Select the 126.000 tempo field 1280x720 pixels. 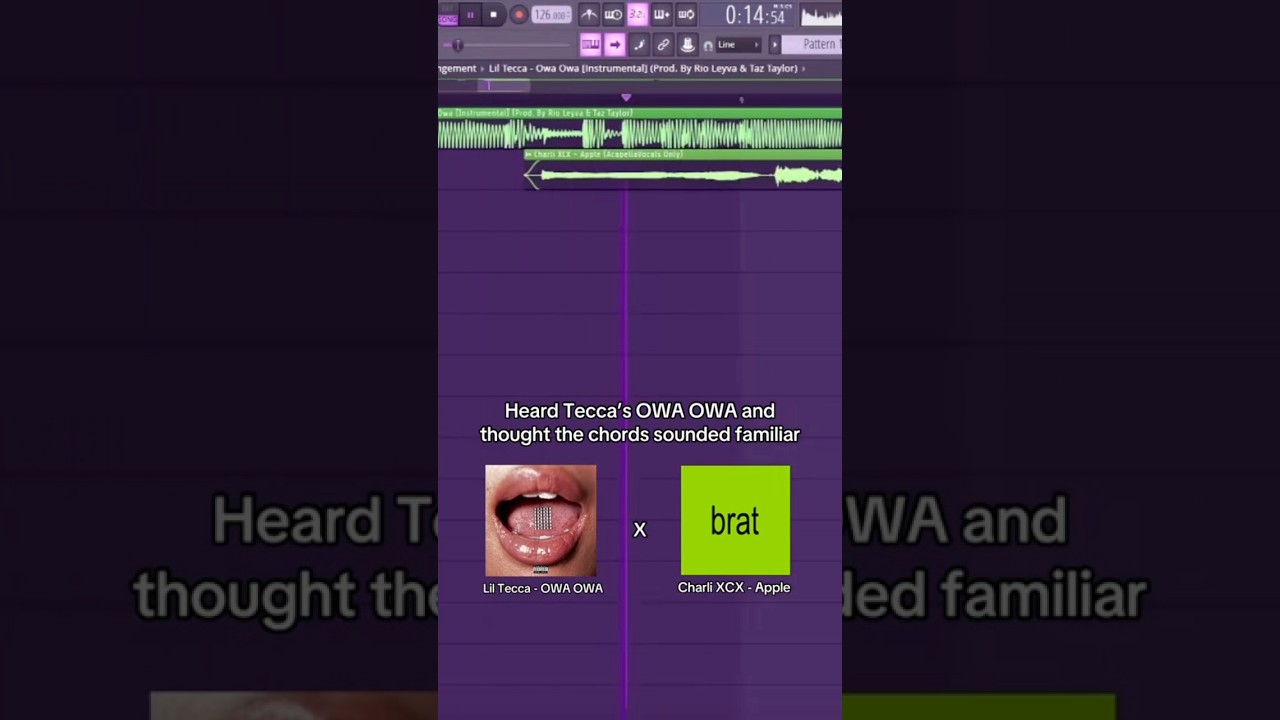(x=551, y=15)
